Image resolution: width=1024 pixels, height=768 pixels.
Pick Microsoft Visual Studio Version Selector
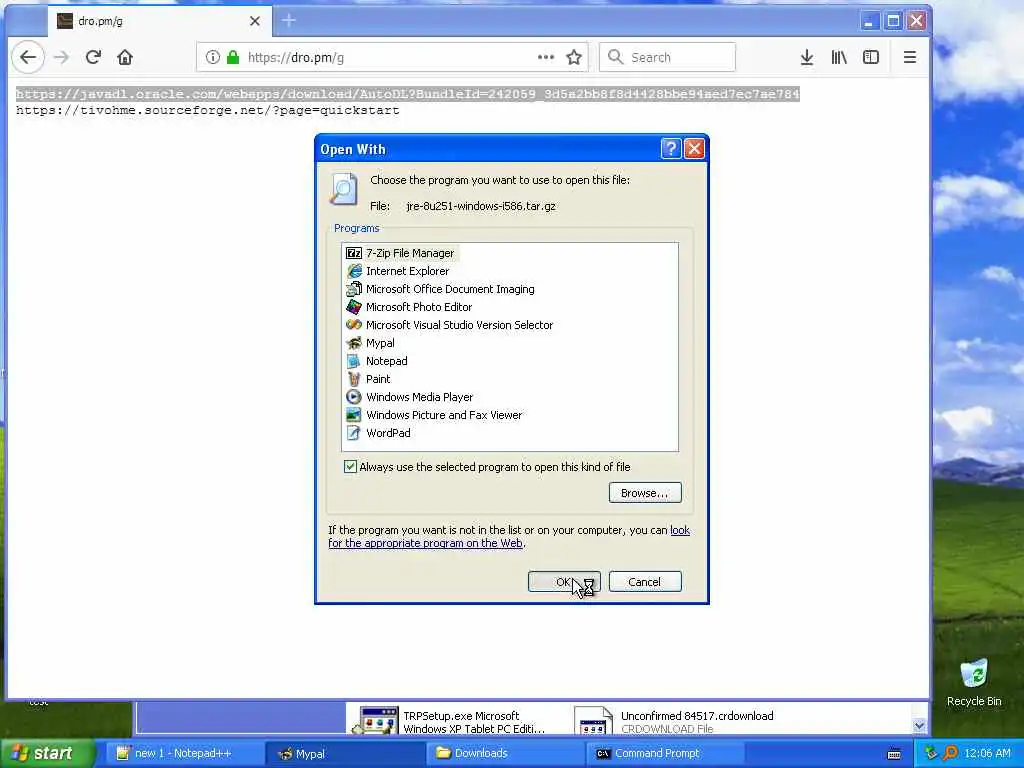450,325
